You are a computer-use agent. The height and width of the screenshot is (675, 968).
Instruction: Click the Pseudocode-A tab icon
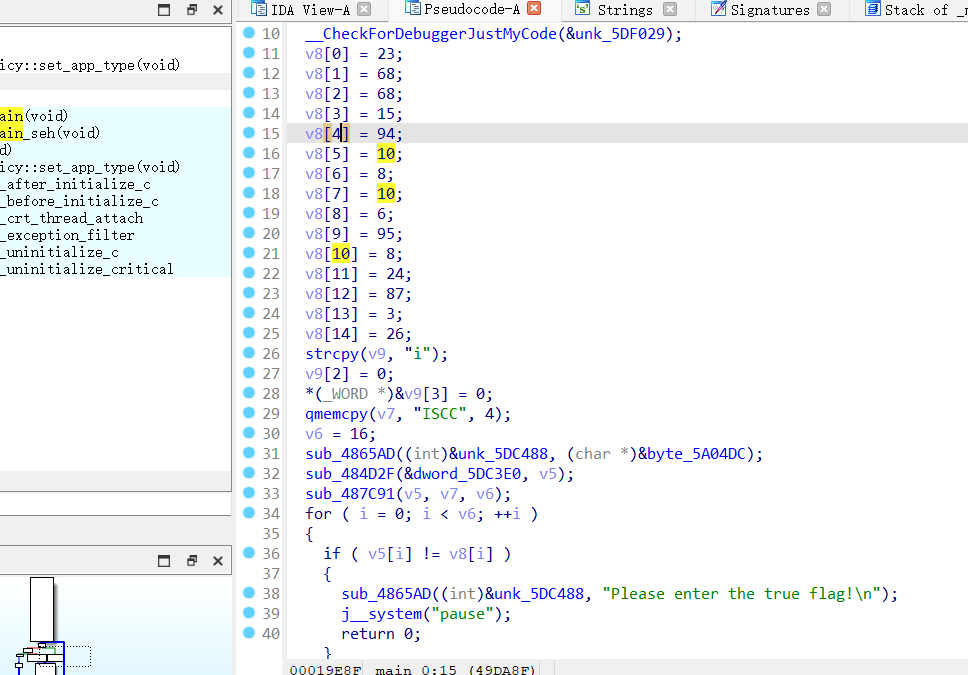tap(412, 8)
